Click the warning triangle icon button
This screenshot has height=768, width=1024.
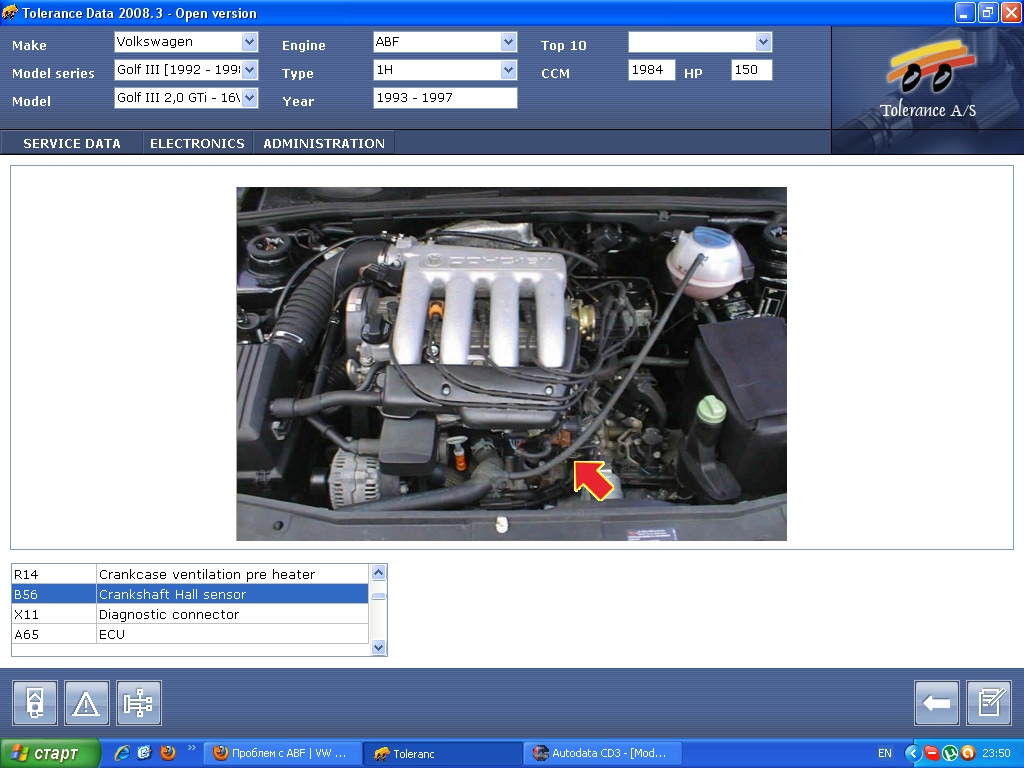point(86,703)
